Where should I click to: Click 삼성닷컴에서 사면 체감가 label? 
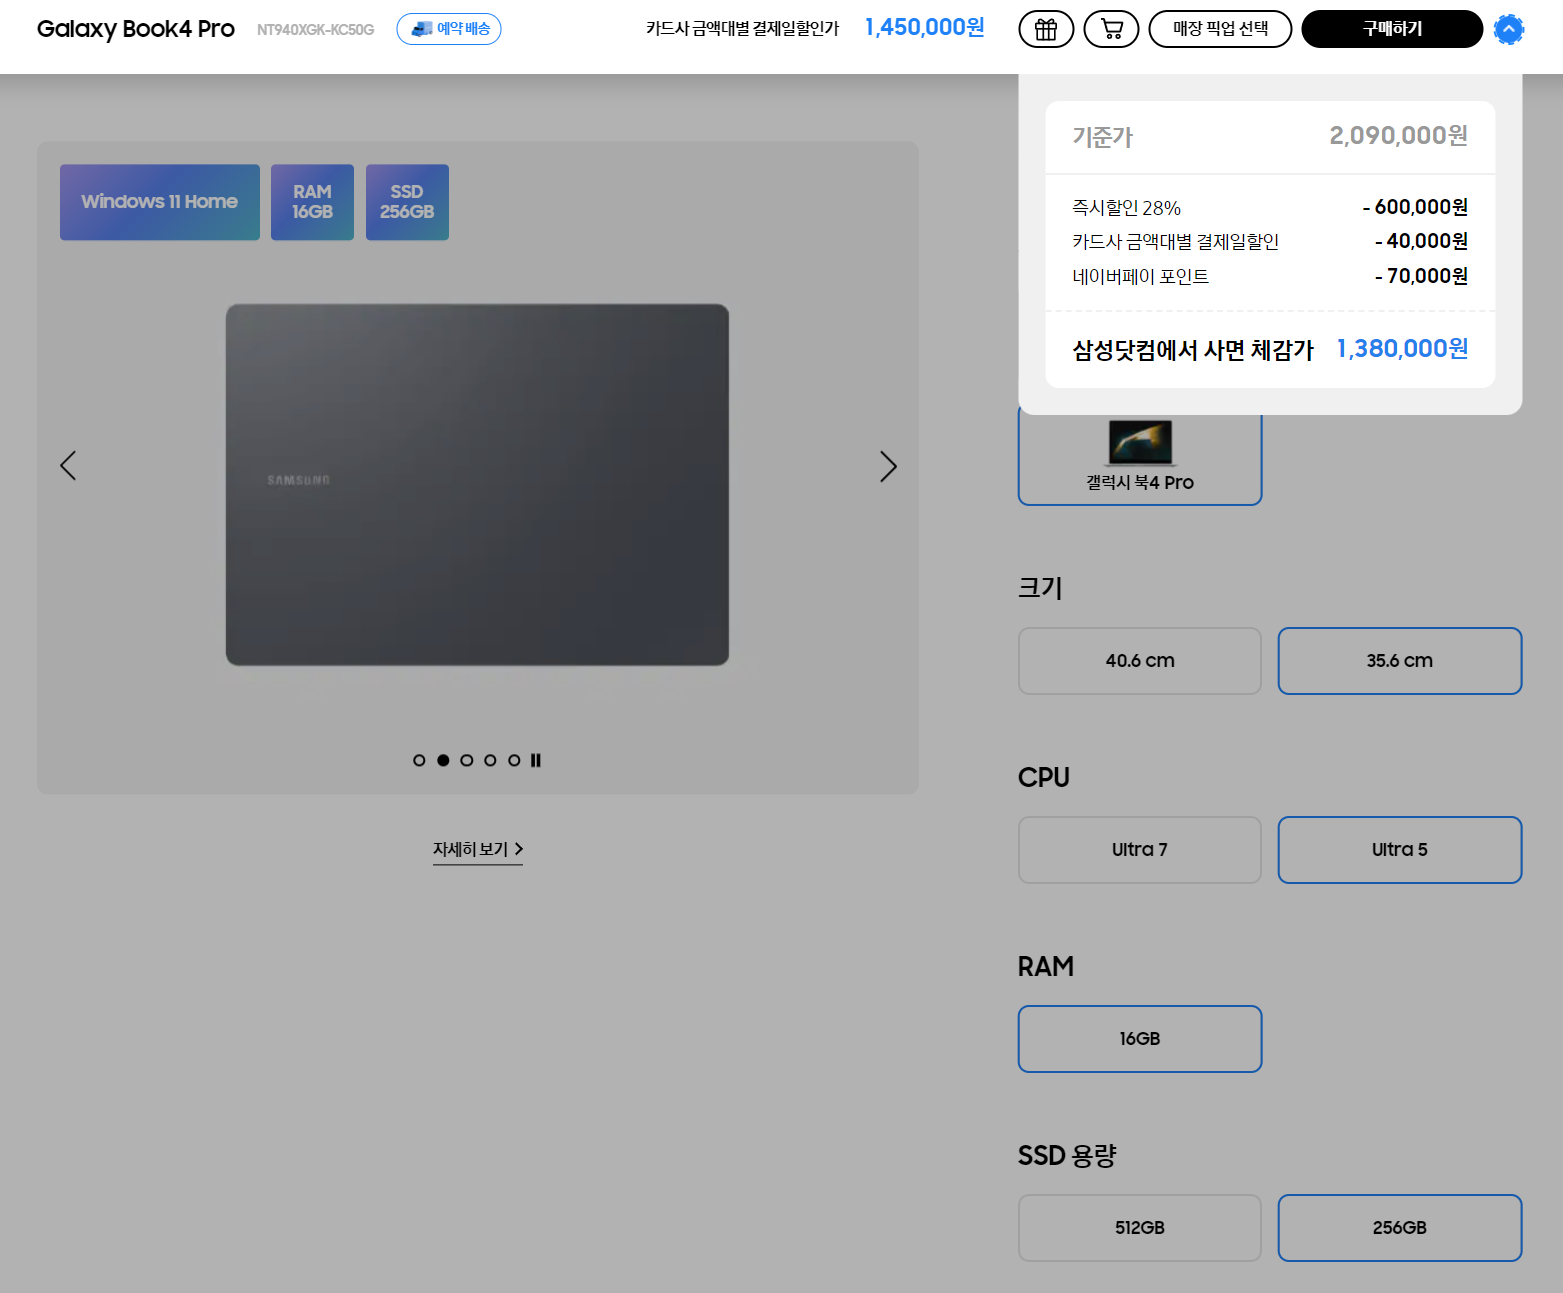[1193, 350]
